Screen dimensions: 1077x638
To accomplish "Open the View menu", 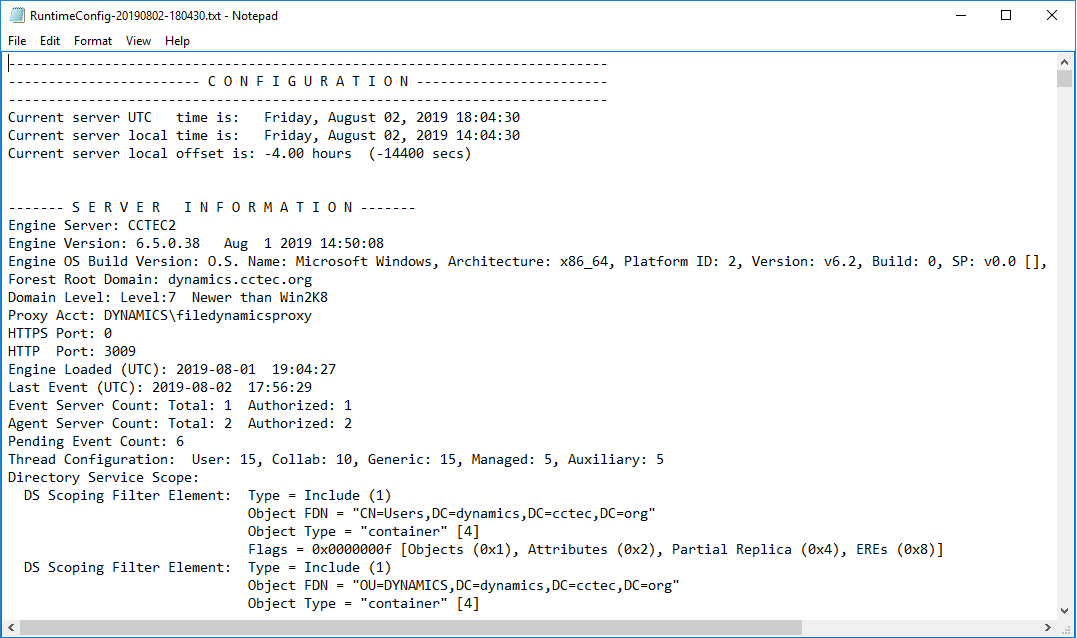I will 139,41.
